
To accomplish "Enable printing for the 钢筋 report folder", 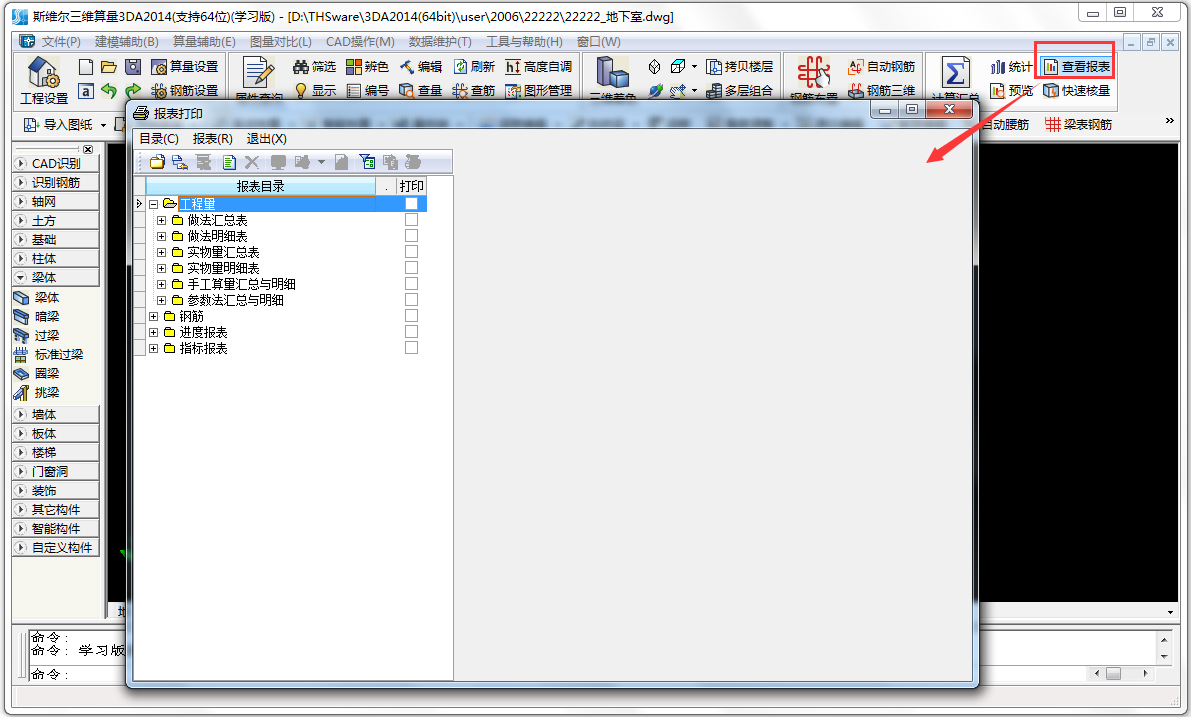I will point(410,316).
